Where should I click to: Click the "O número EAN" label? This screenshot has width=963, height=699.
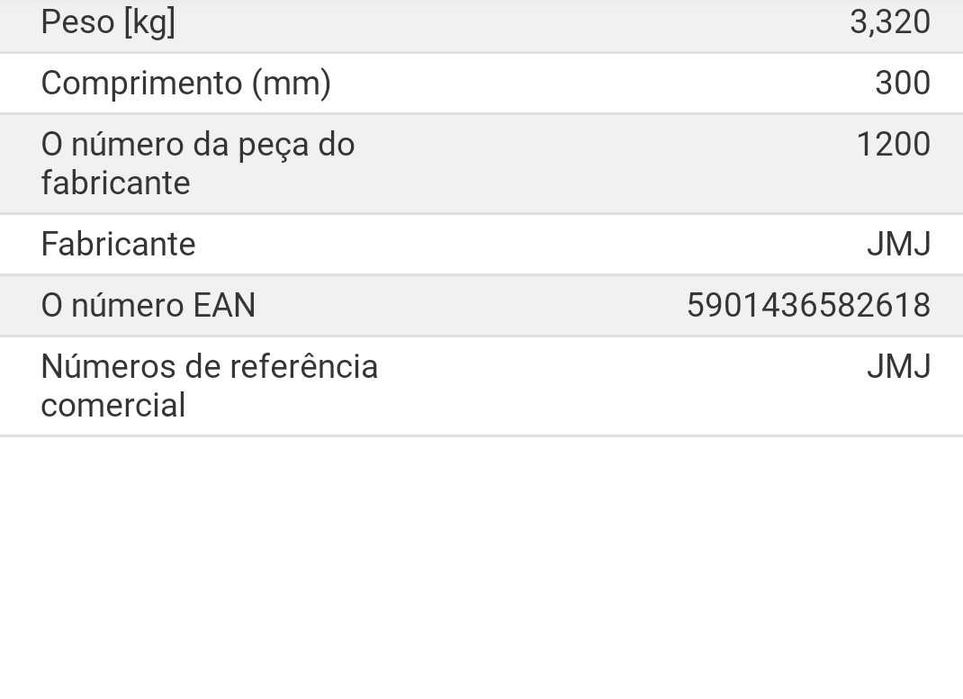click(x=148, y=305)
